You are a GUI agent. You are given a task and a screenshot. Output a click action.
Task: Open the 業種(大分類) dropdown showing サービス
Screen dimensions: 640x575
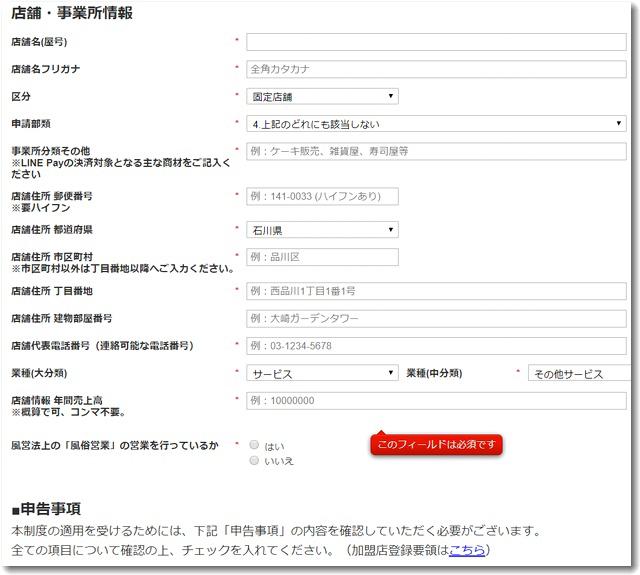(322, 373)
